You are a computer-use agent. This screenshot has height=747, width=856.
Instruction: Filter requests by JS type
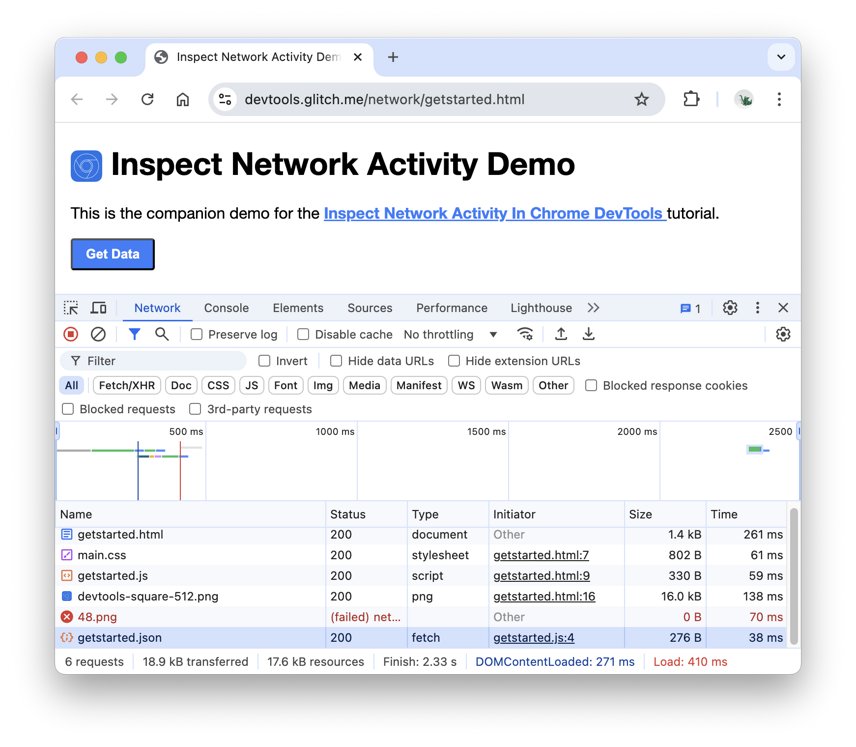coord(252,386)
